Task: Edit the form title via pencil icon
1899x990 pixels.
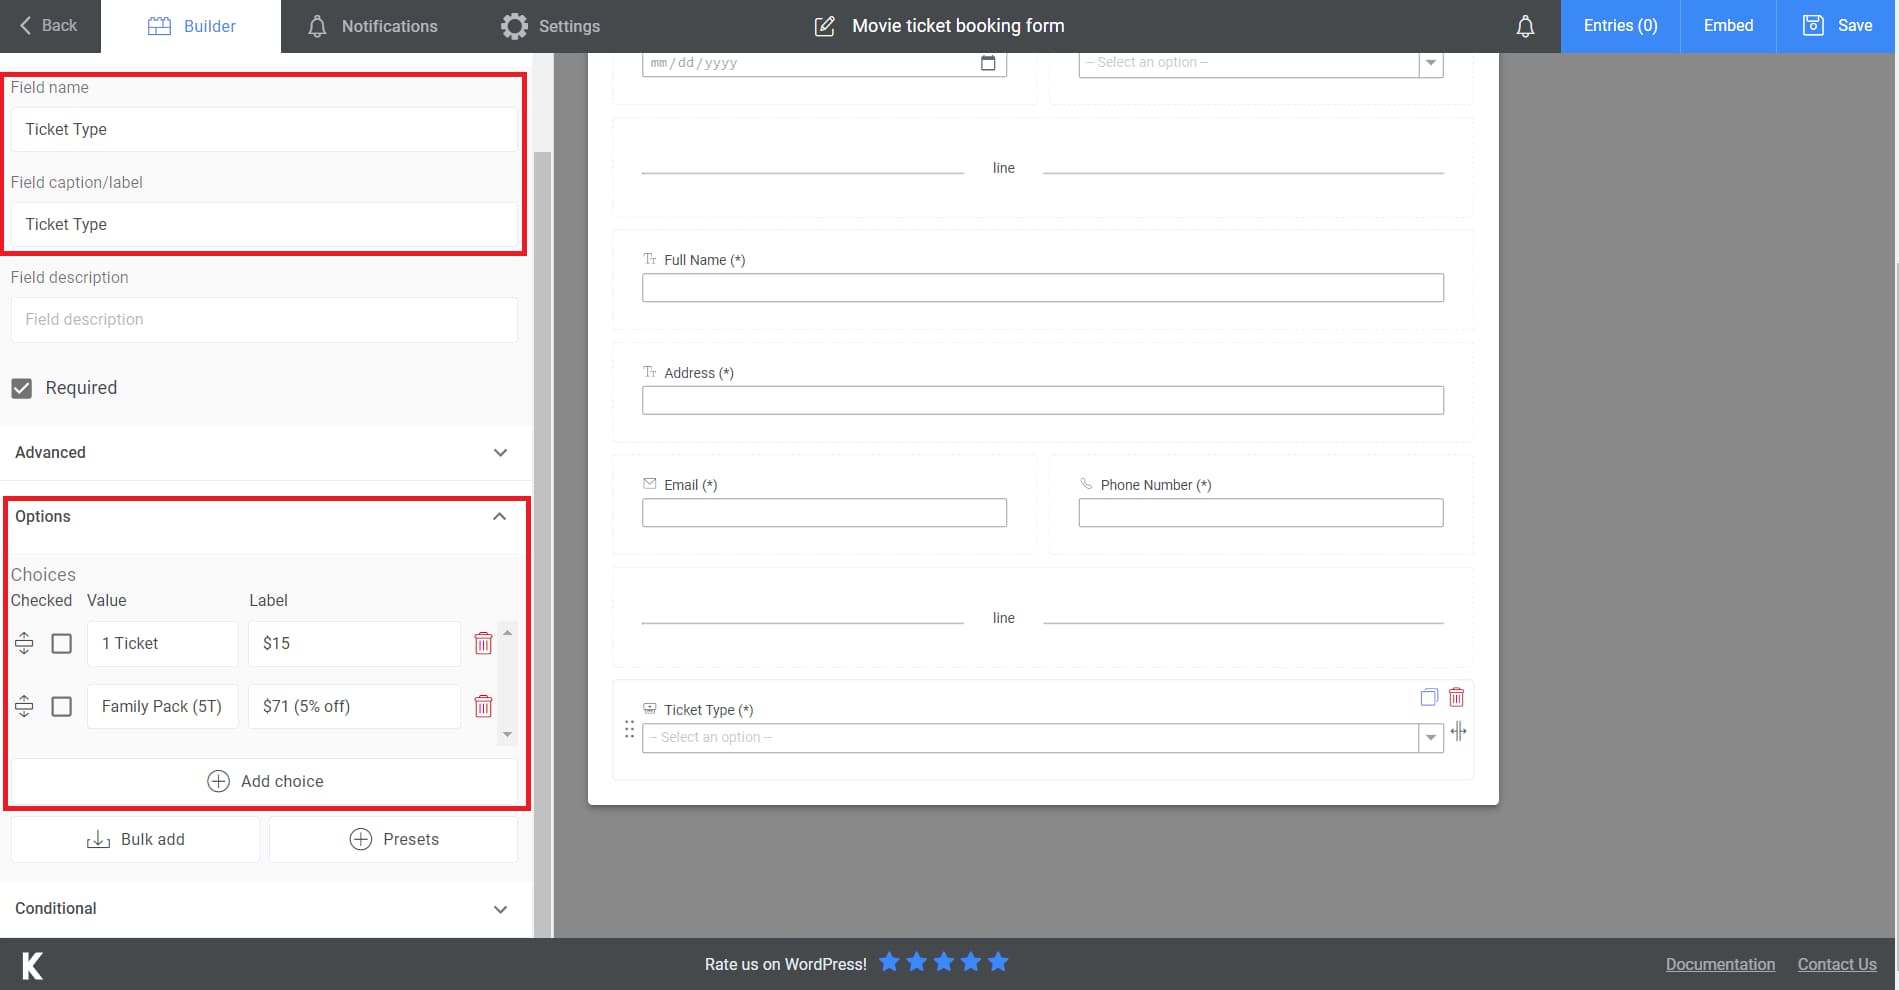Action: tap(824, 26)
